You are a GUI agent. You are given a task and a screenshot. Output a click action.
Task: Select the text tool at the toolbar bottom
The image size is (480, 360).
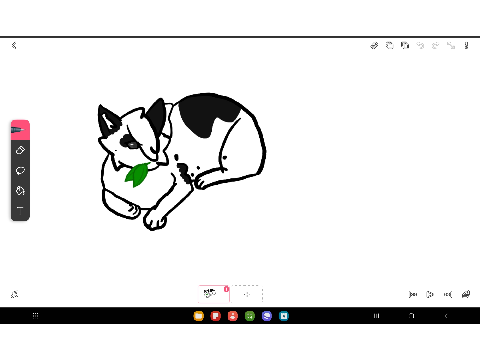click(x=20, y=210)
